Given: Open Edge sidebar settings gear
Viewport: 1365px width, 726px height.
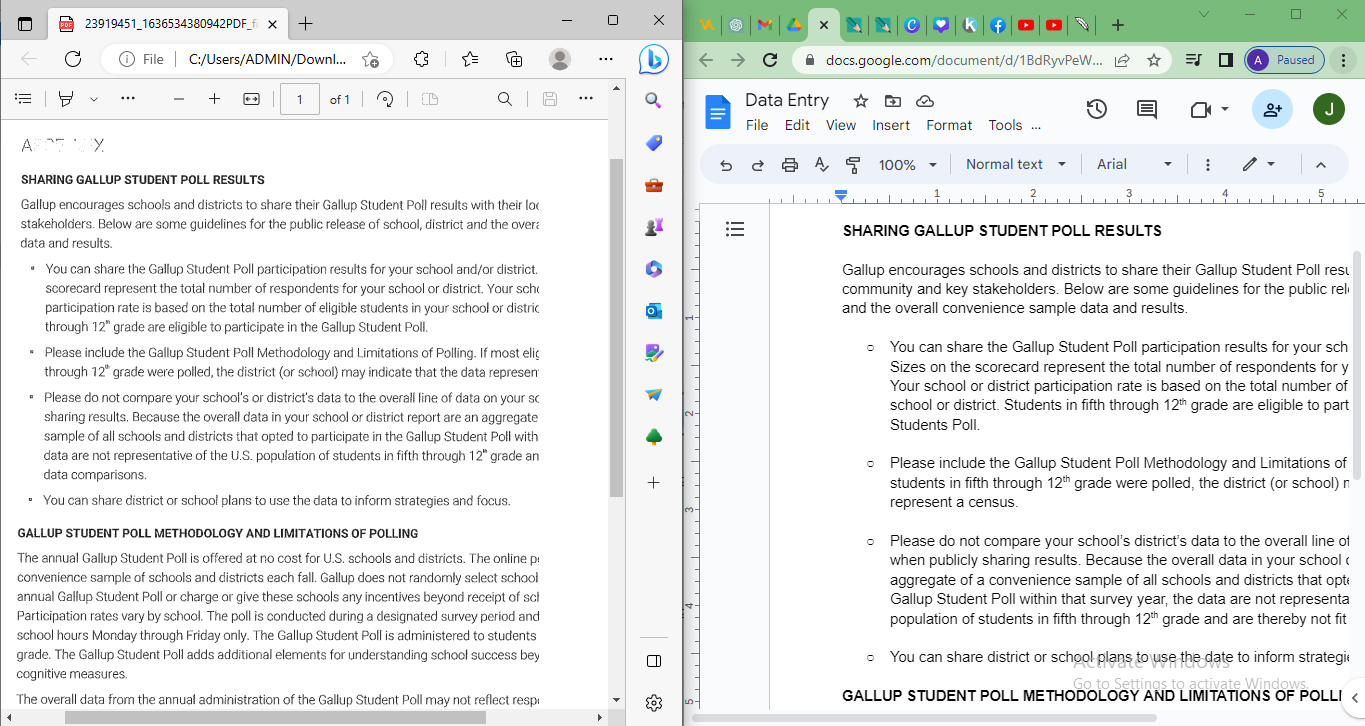Looking at the screenshot, I should [654, 703].
